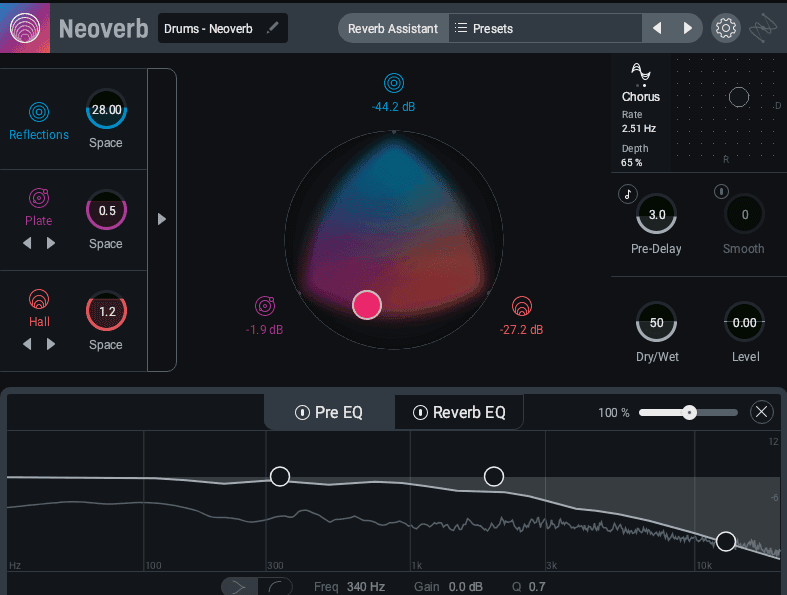Screen dimensions: 787x595
Task: Click the Level knob
Action: tap(745, 322)
